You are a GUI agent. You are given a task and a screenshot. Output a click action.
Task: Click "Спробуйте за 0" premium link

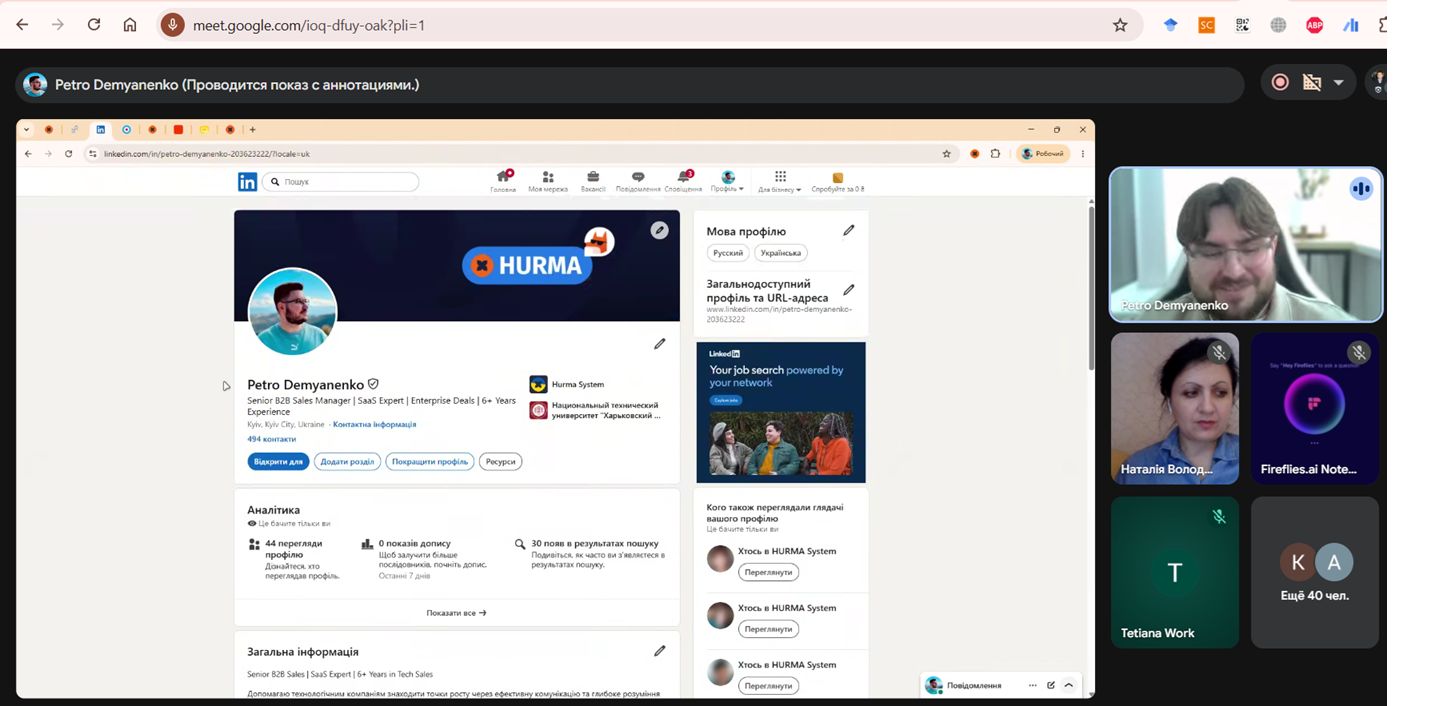838,181
